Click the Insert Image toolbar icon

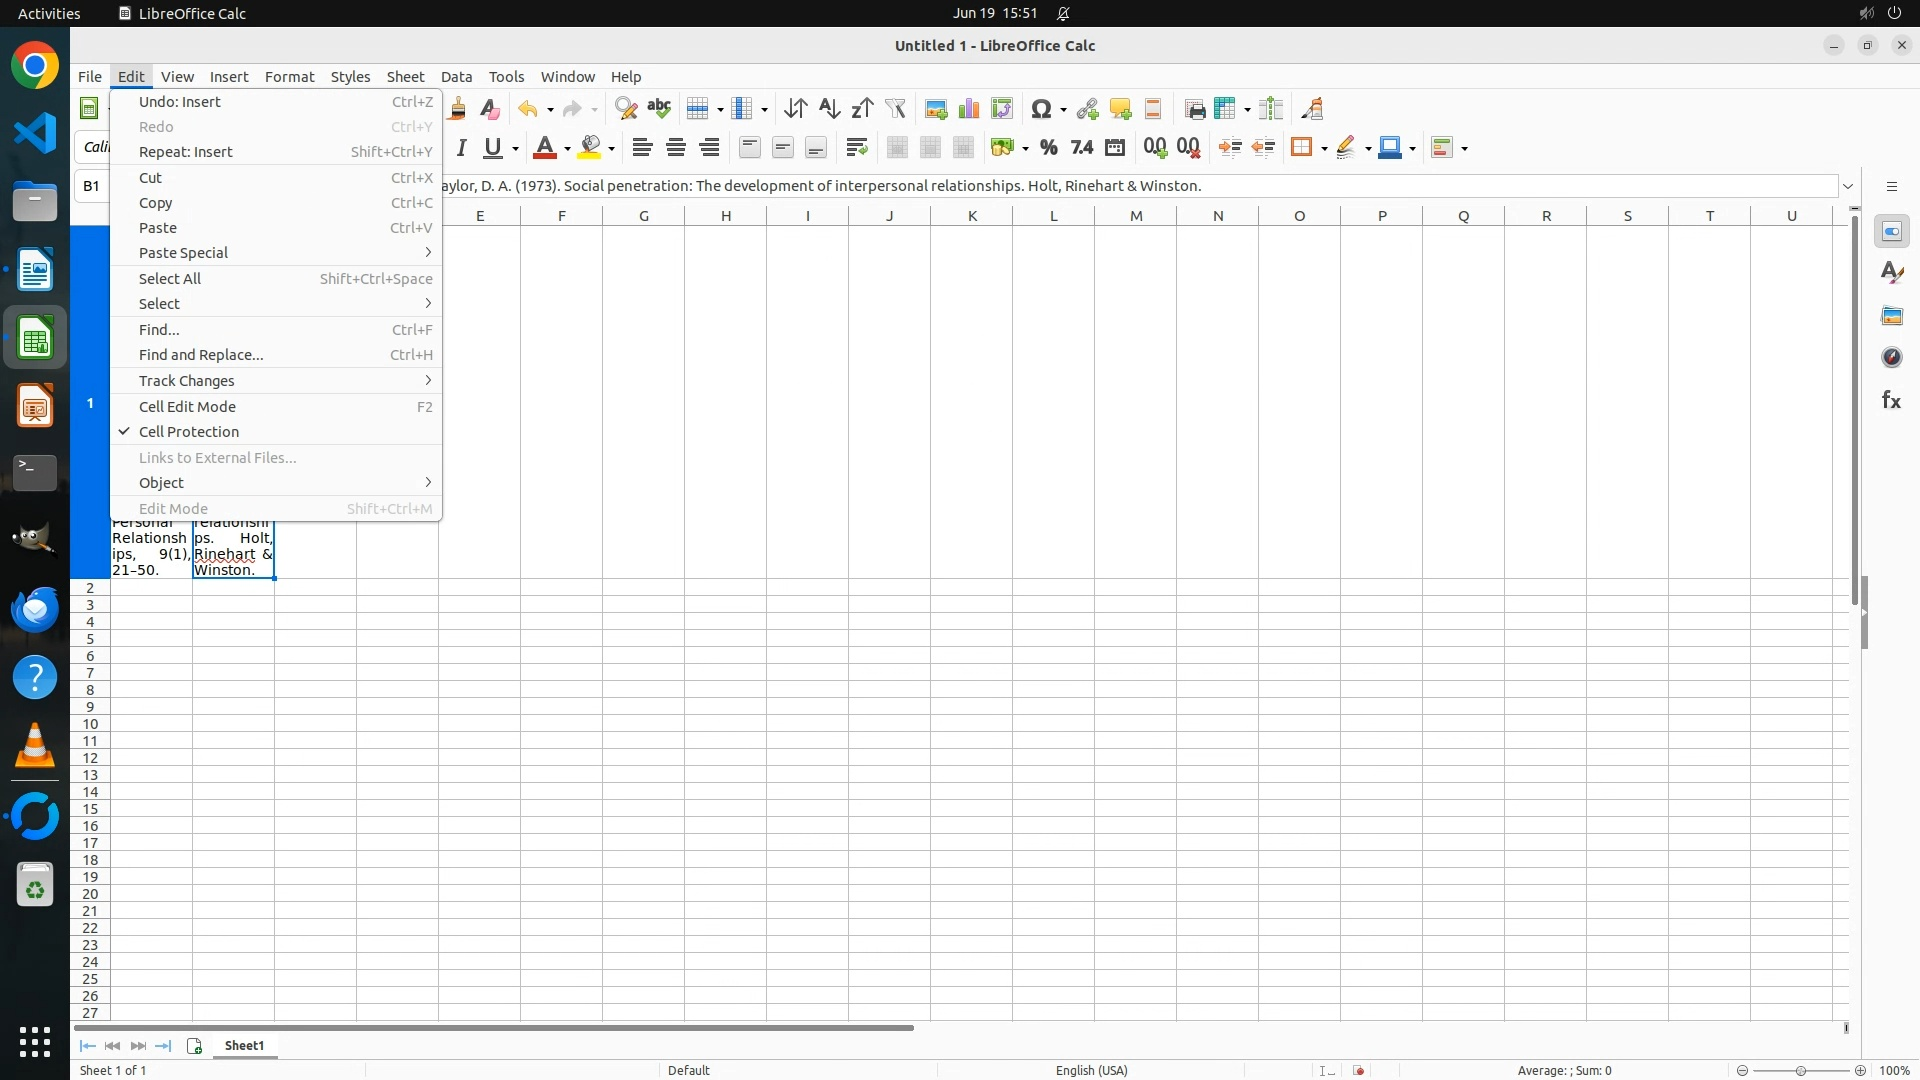936,109
